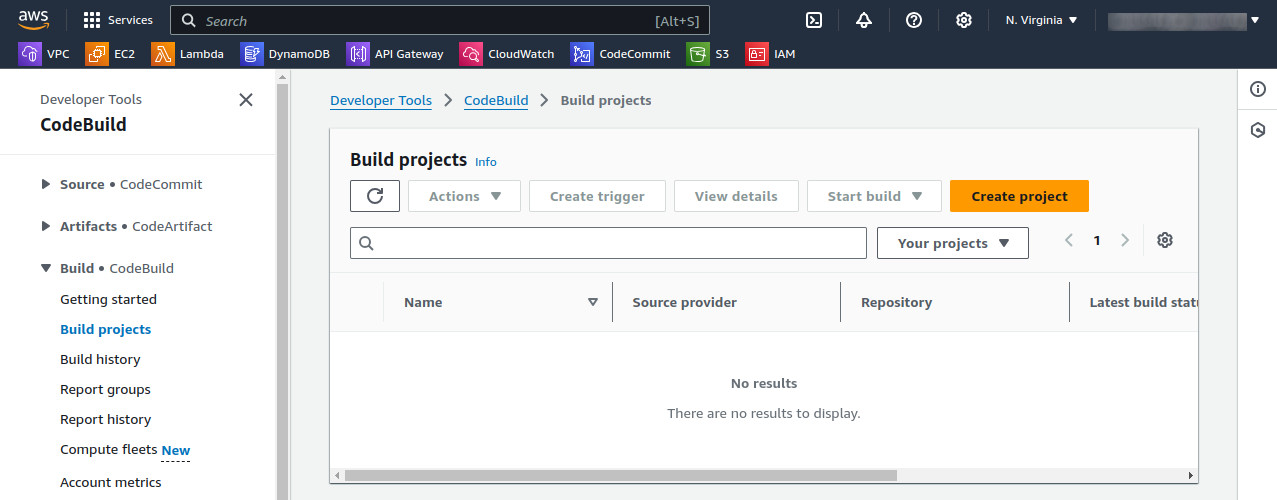Viewport: 1277px width, 500px height.
Task: Open the AWS home logo
Action: coord(34,19)
